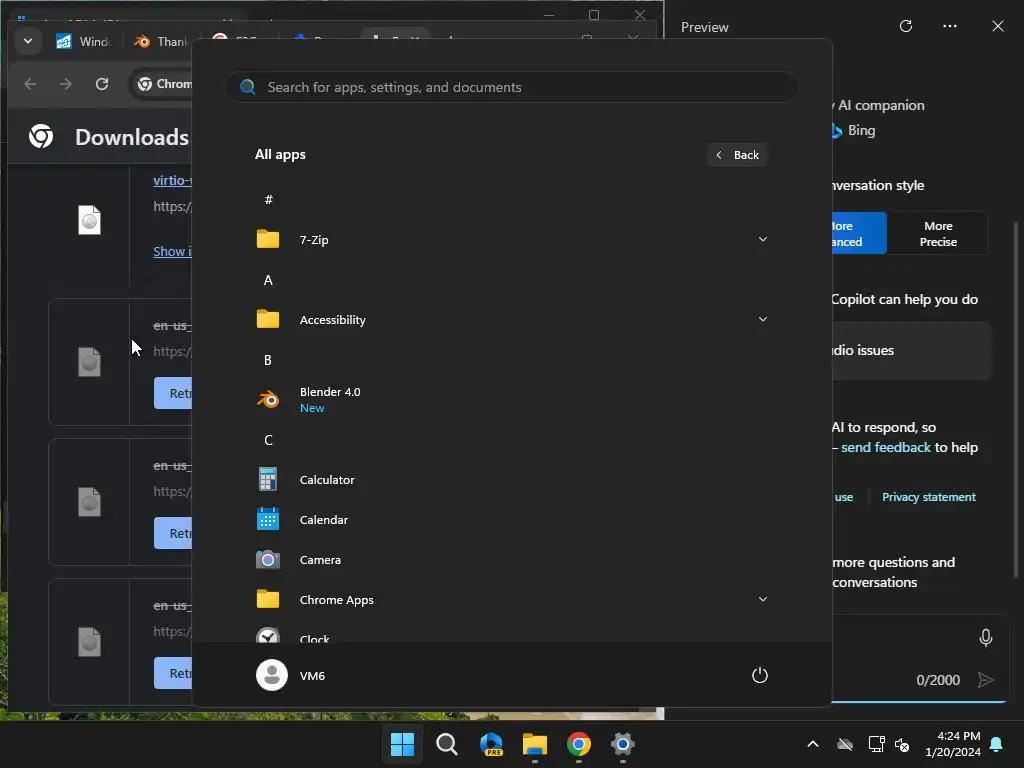Jump to letter # section header
This screenshot has height=768, width=1024.
[268, 199]
